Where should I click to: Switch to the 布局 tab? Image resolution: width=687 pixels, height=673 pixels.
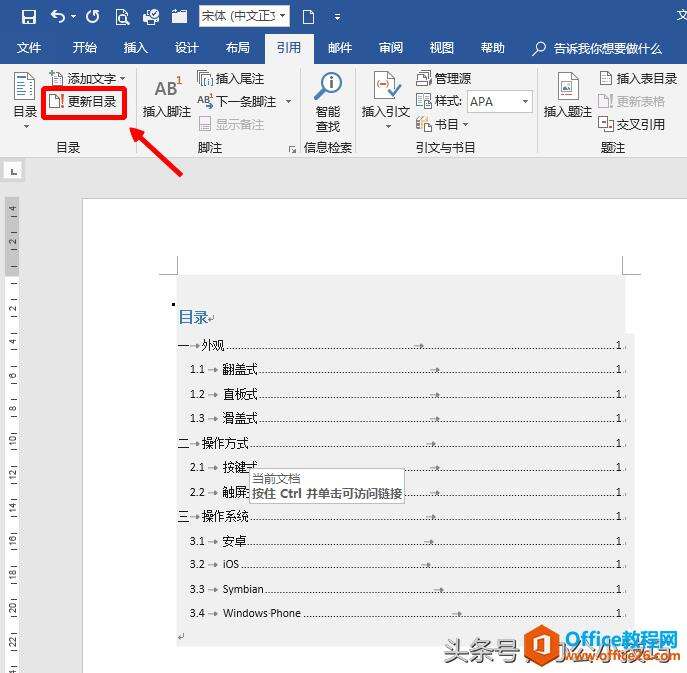click(x=237, y=47)
